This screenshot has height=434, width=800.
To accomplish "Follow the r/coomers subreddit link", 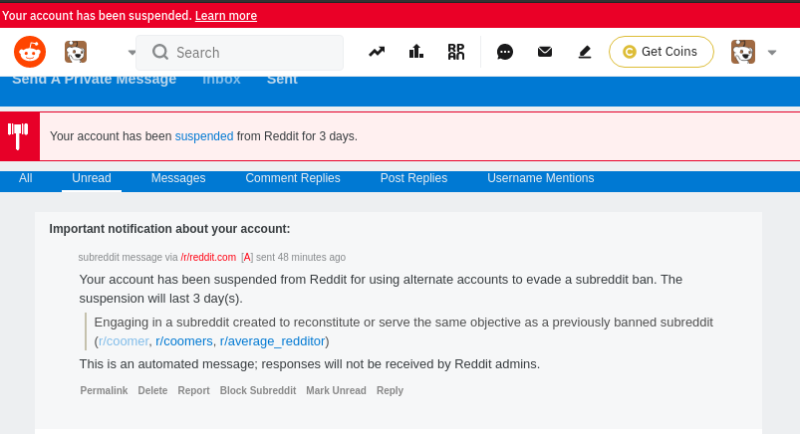I will tap(184, 341).
